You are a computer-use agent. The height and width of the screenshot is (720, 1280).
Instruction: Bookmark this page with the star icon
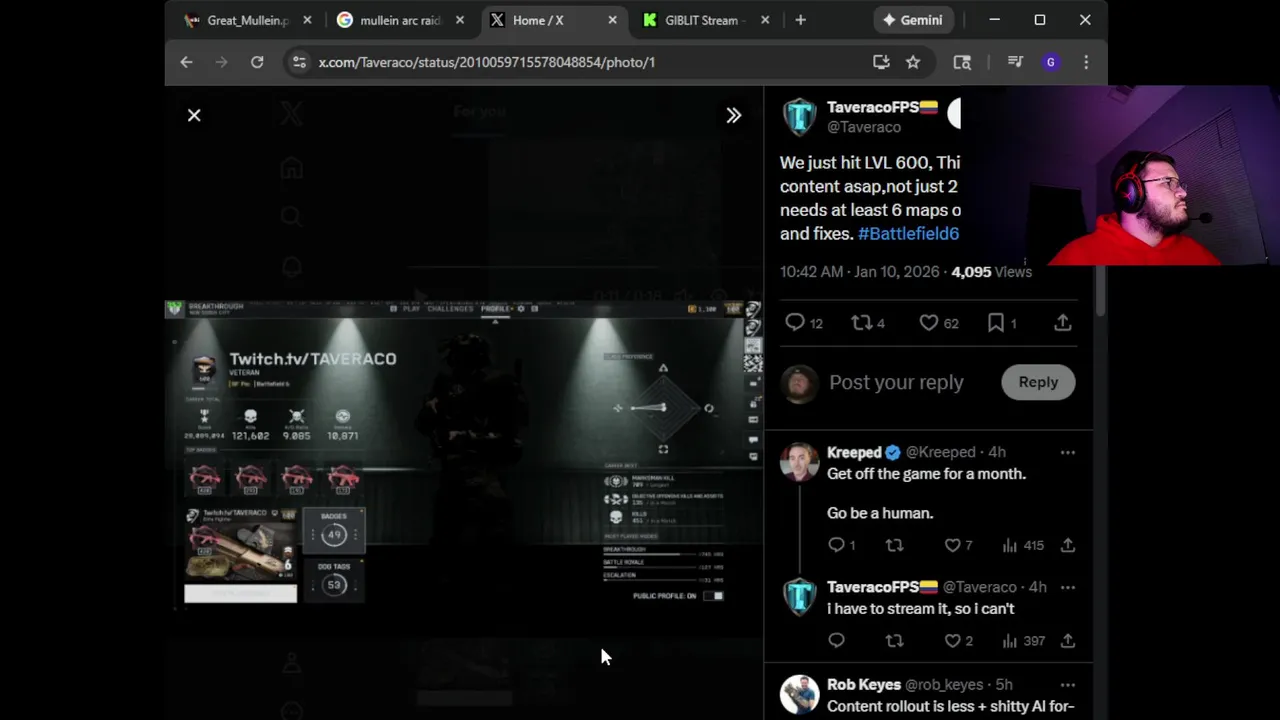pyautogui.click(x=913, y=62)
